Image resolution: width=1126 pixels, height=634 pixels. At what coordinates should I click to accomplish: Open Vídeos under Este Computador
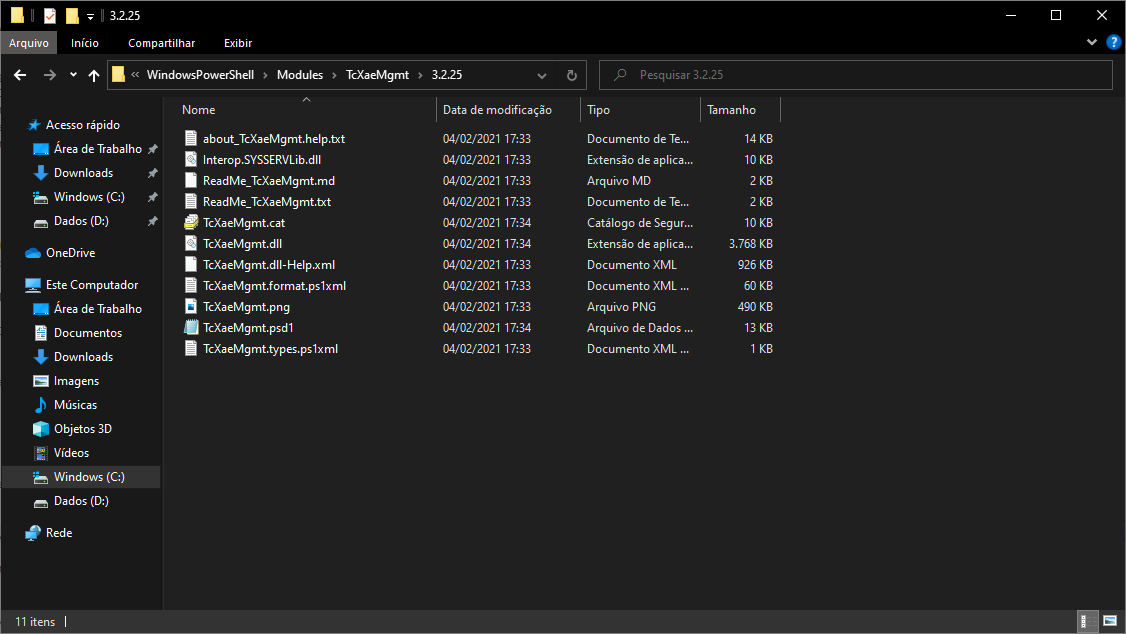[x=71, y=453]
